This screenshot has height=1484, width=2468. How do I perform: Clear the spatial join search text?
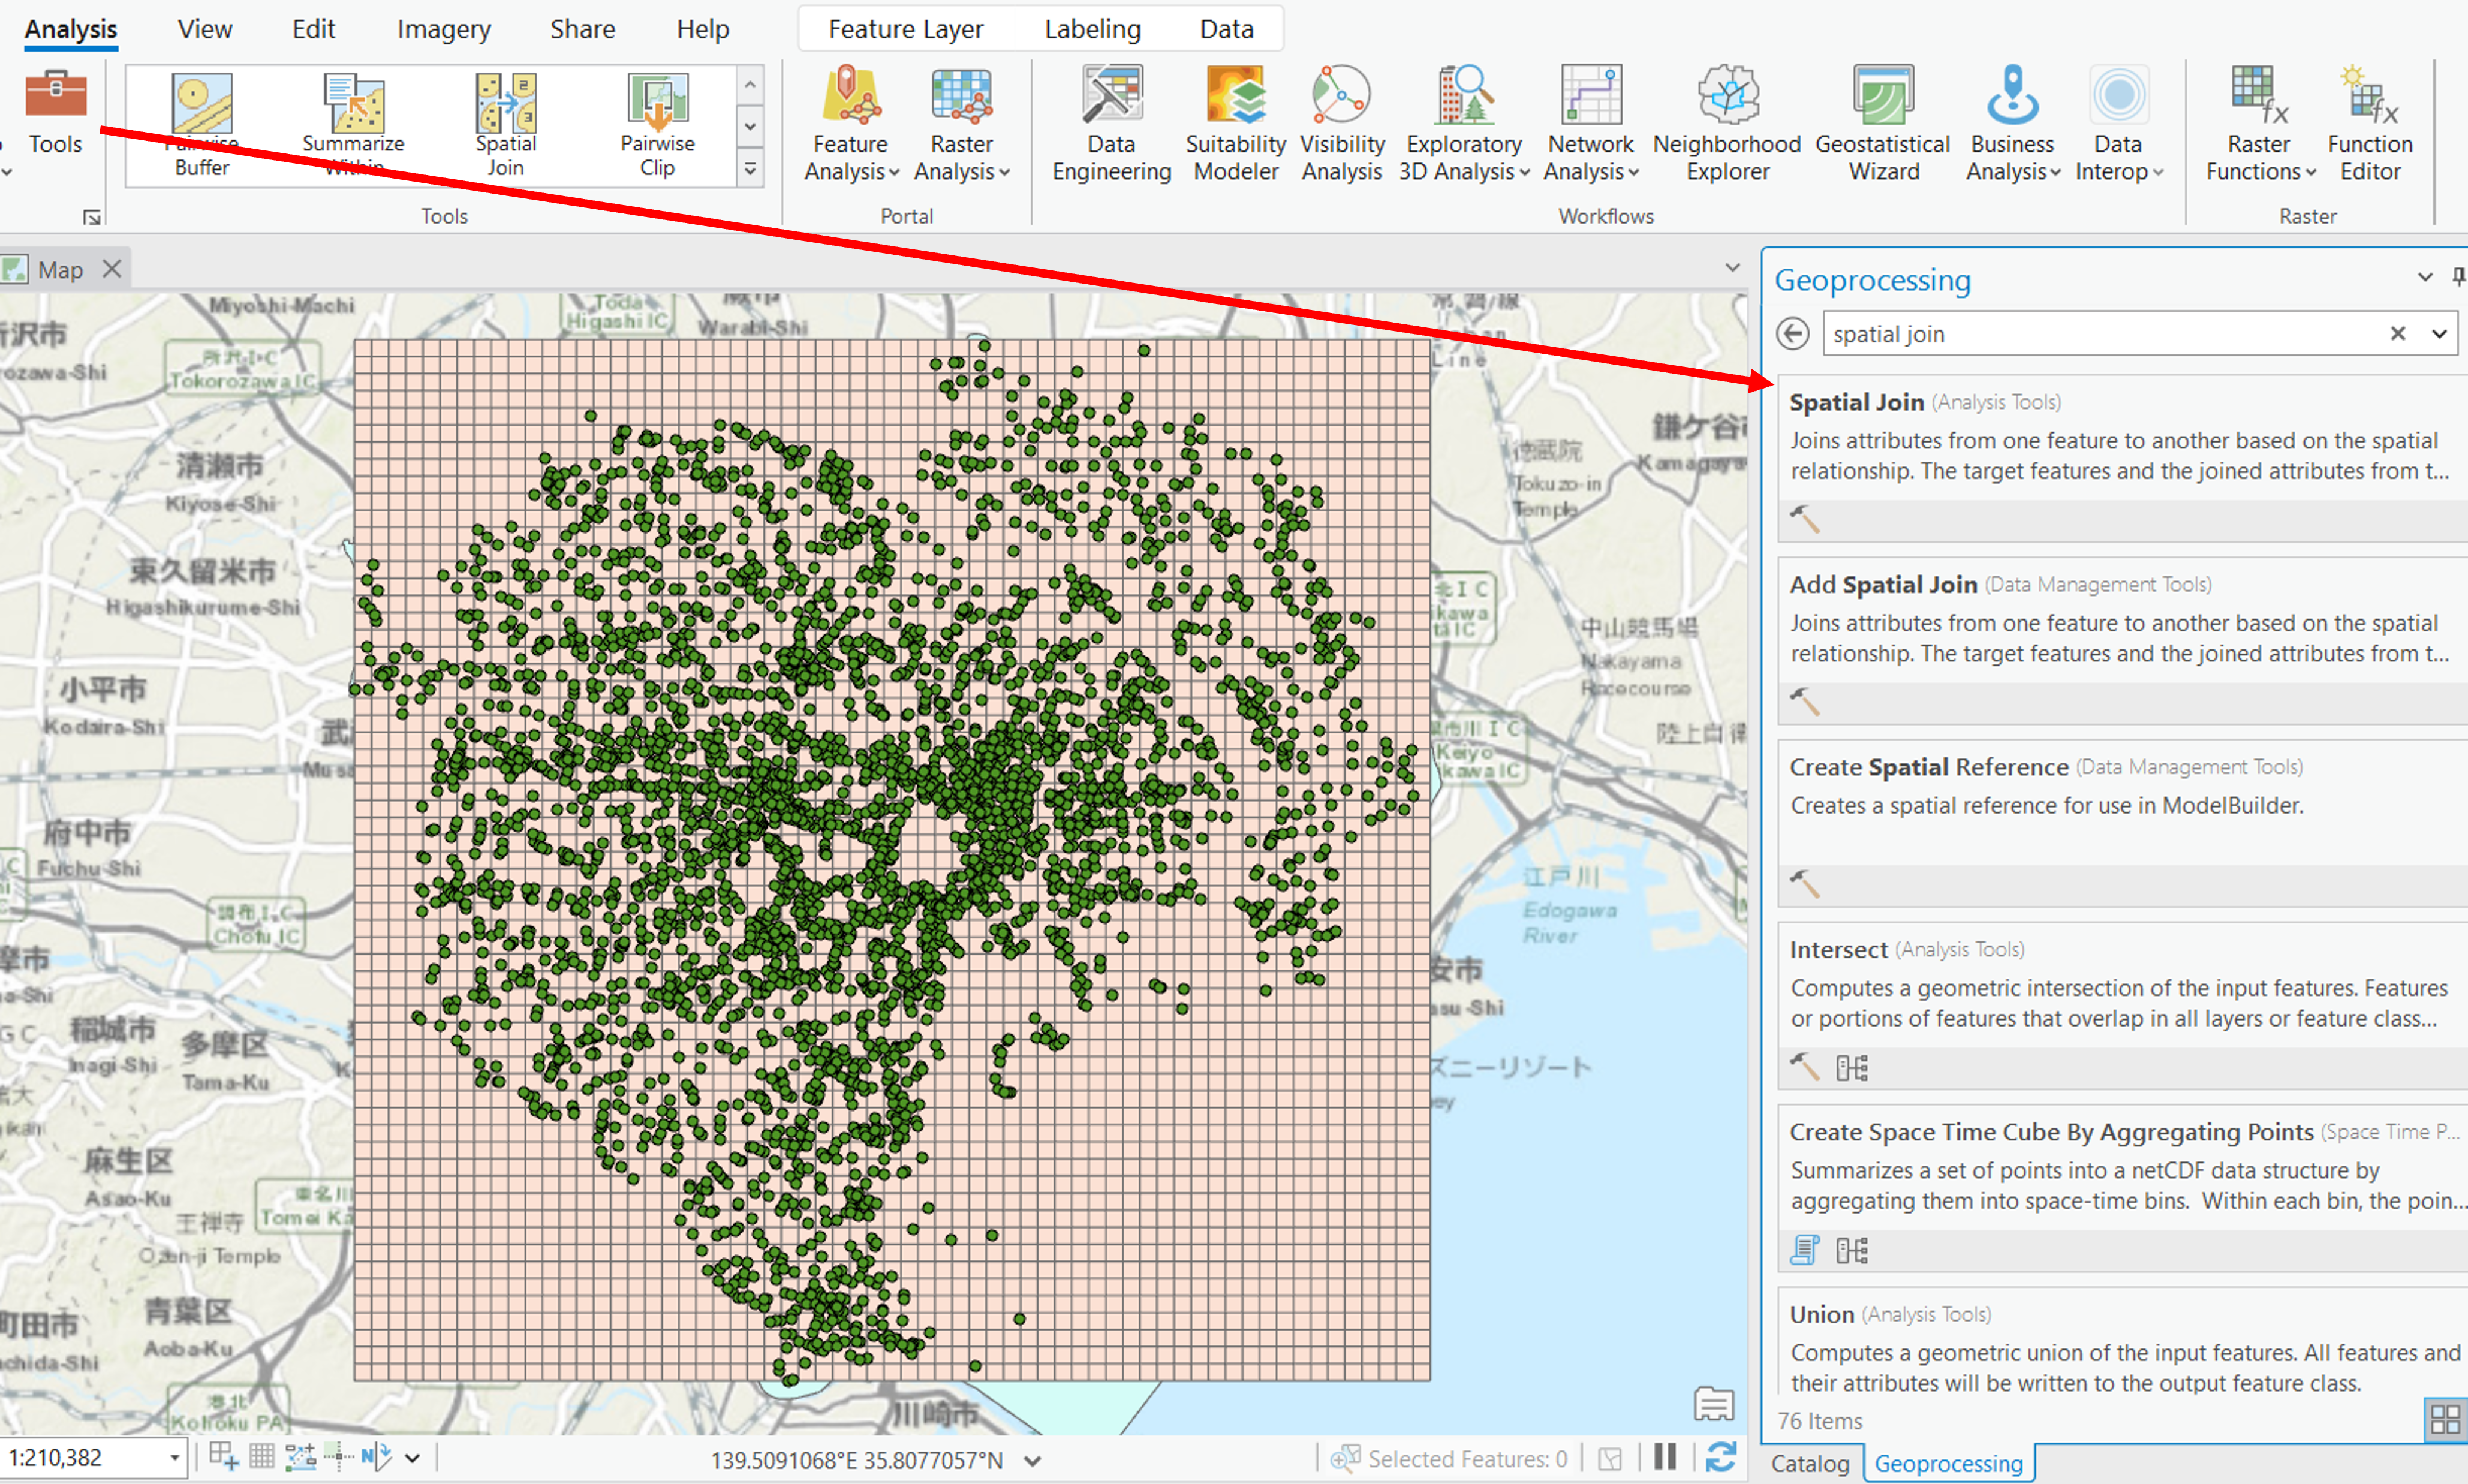click(2397, 333)
